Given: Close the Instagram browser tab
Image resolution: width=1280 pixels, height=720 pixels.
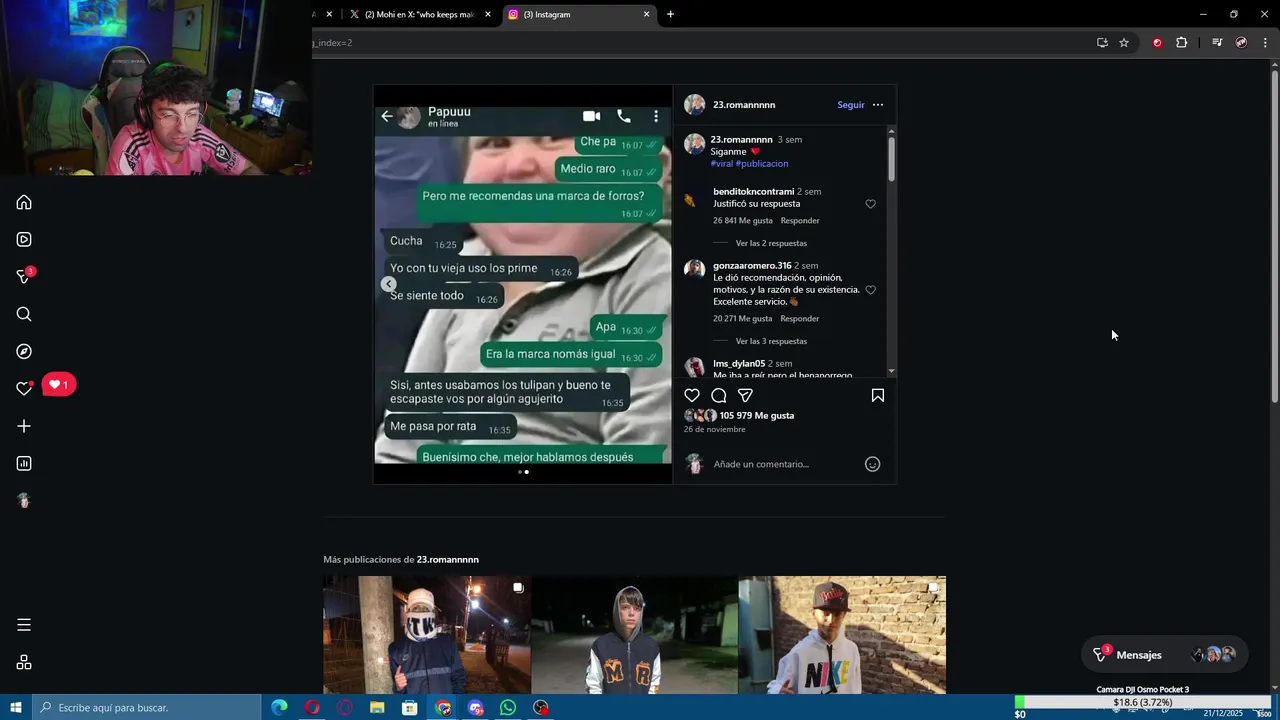Looking at the screenshot, I should 646,14.
